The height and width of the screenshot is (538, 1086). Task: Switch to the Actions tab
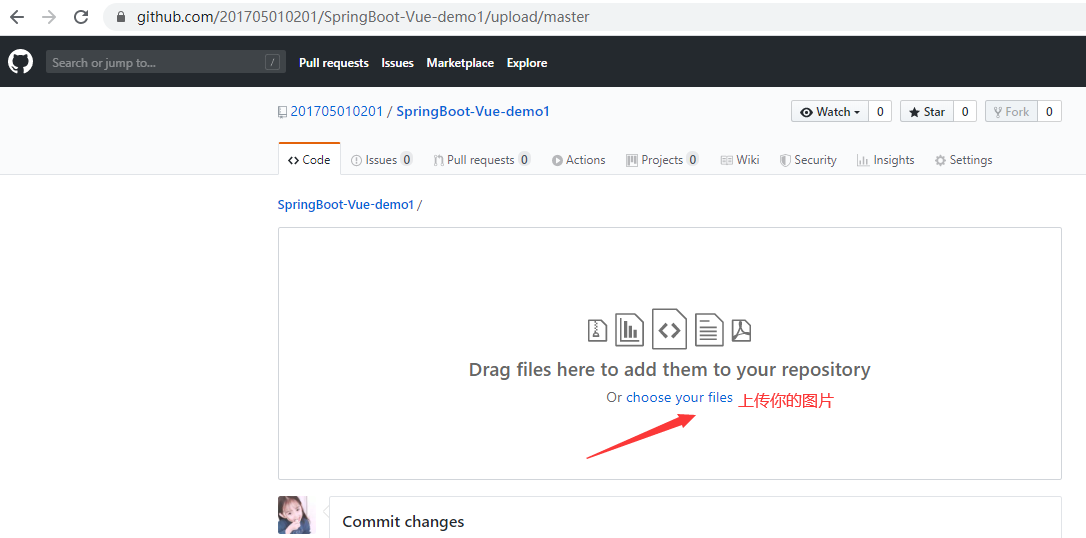[578, 160]
